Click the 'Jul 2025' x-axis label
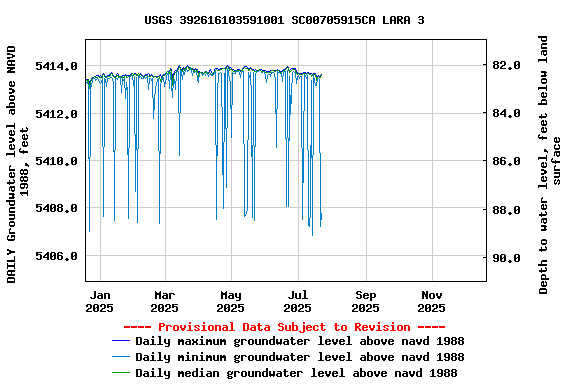 click(x=298, y=302)
